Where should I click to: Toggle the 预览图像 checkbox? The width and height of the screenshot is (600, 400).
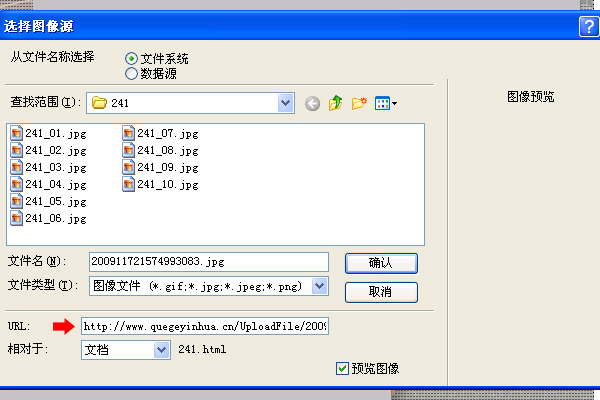tap(343, 368)
